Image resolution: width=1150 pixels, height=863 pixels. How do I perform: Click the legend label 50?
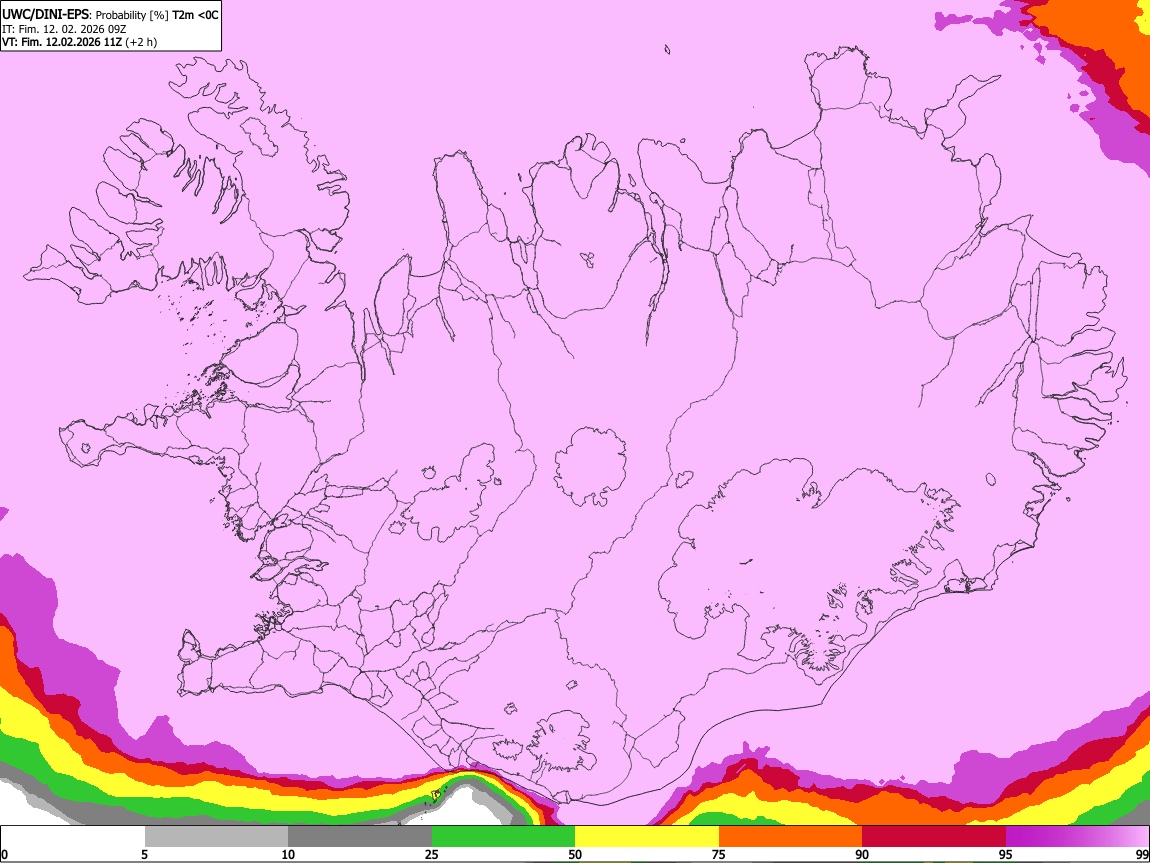(x=575, y=854)
